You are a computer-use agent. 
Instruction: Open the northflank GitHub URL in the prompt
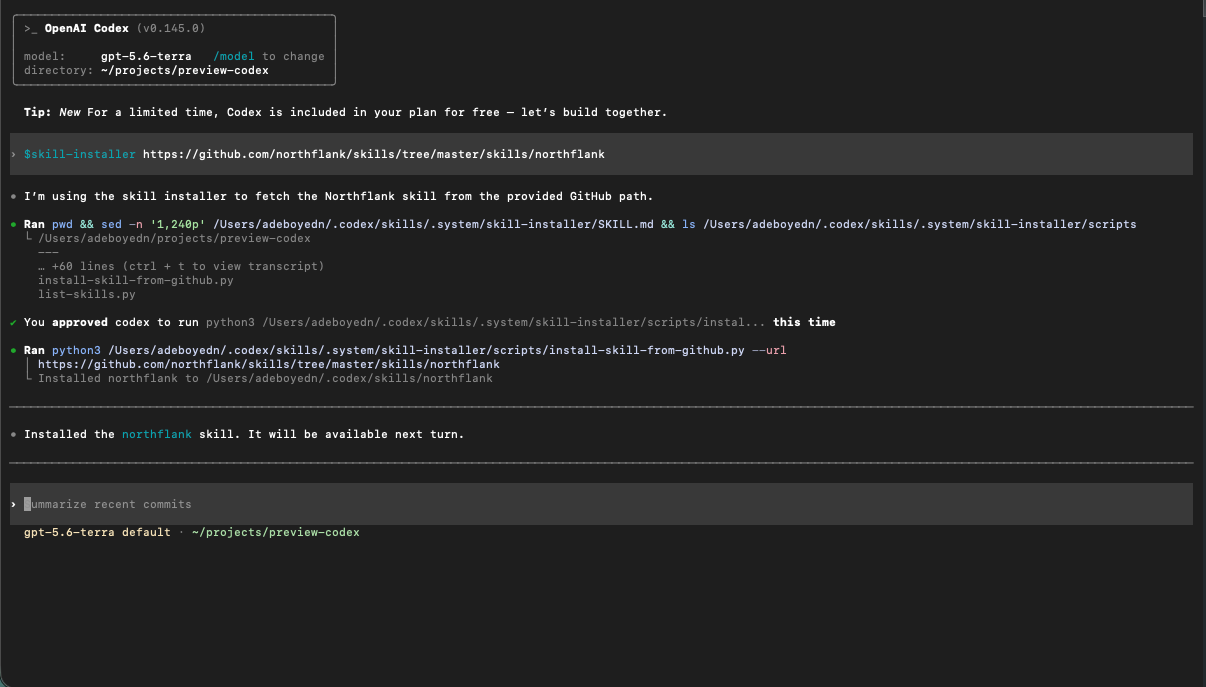coord(374,154)
